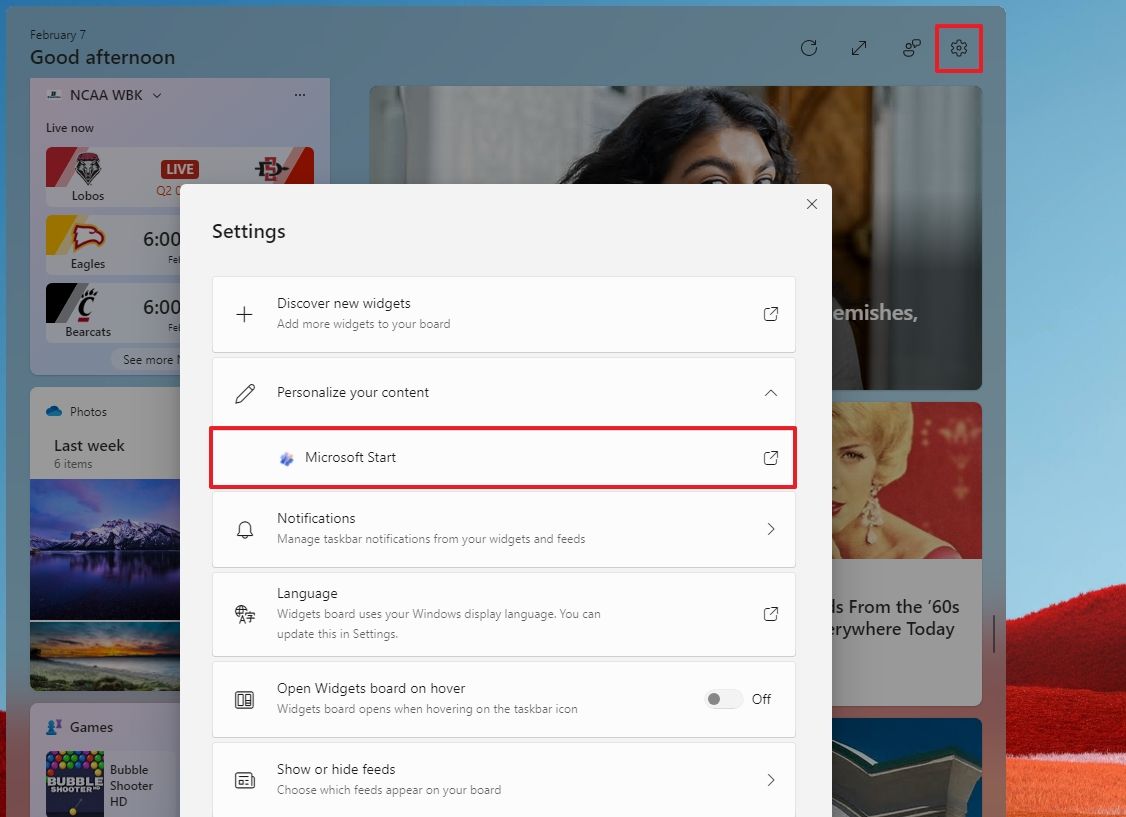Open the account profile icon
Viewport: 1126px width, 817px height.
tap(911, 48)
